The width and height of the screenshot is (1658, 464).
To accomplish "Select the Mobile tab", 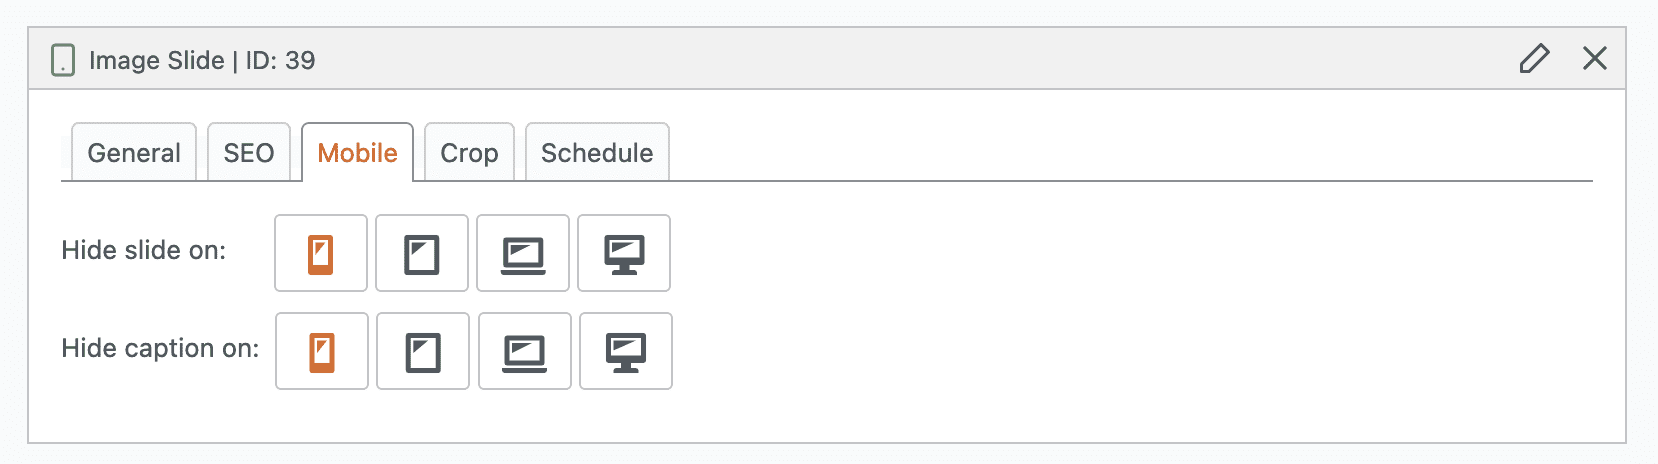I will click(x=357, y=153).
